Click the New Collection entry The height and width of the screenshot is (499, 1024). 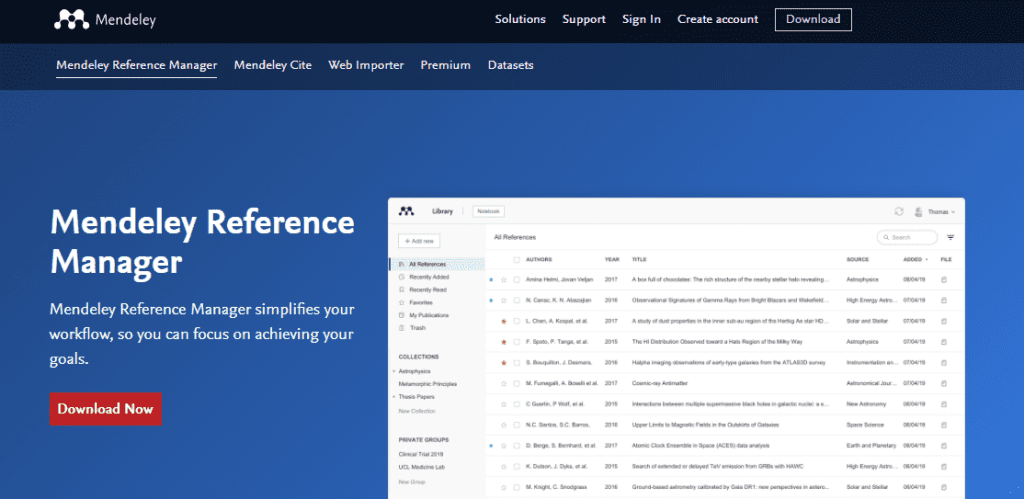point(417,411)
